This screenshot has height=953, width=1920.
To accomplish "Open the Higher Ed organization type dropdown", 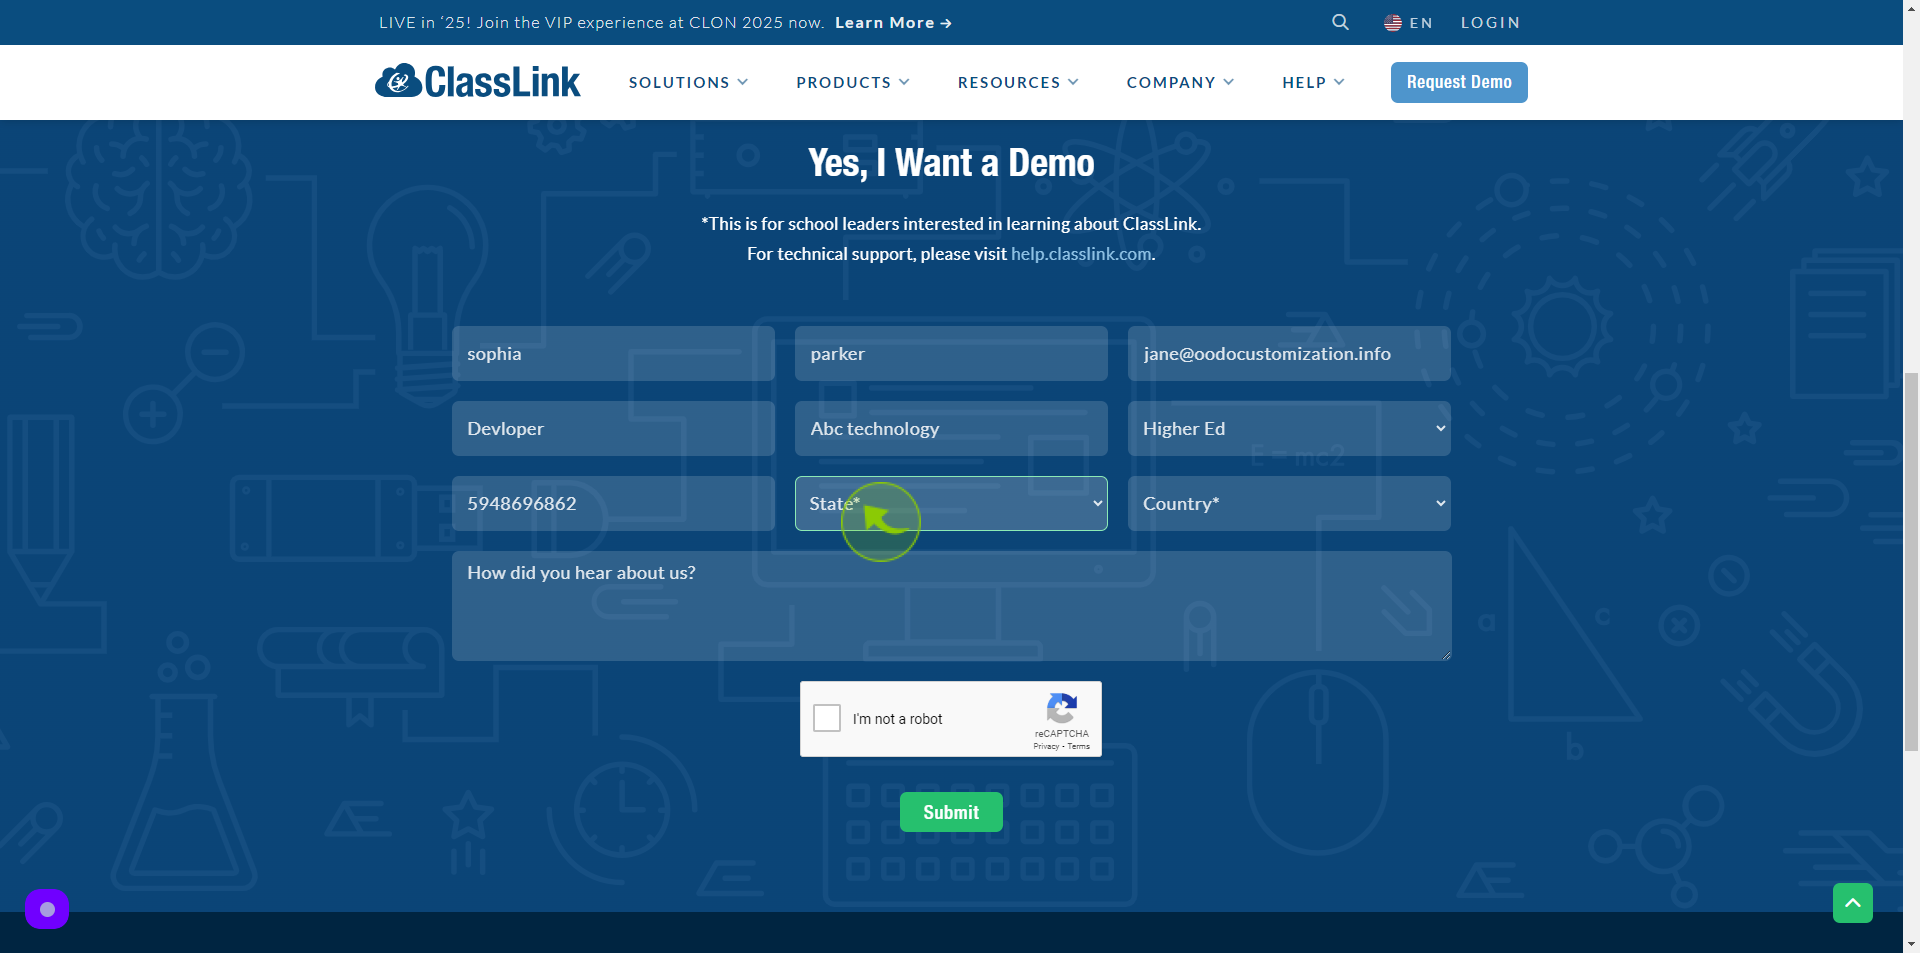I will click(x=1289, y=428).
